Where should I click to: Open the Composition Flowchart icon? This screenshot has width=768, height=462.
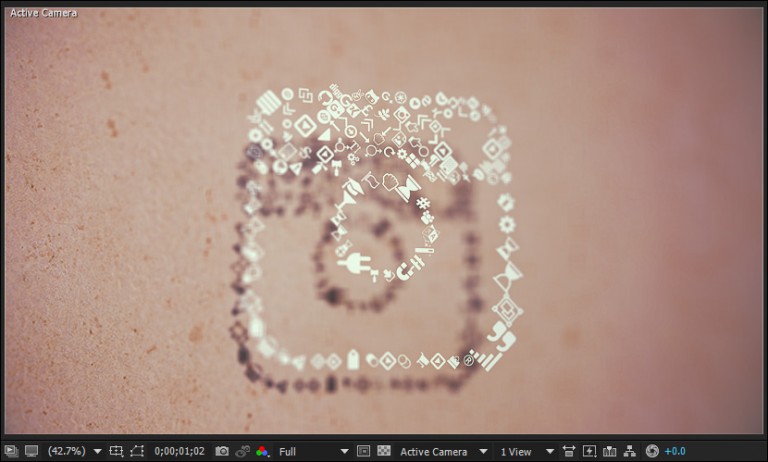tap(630, 452)
